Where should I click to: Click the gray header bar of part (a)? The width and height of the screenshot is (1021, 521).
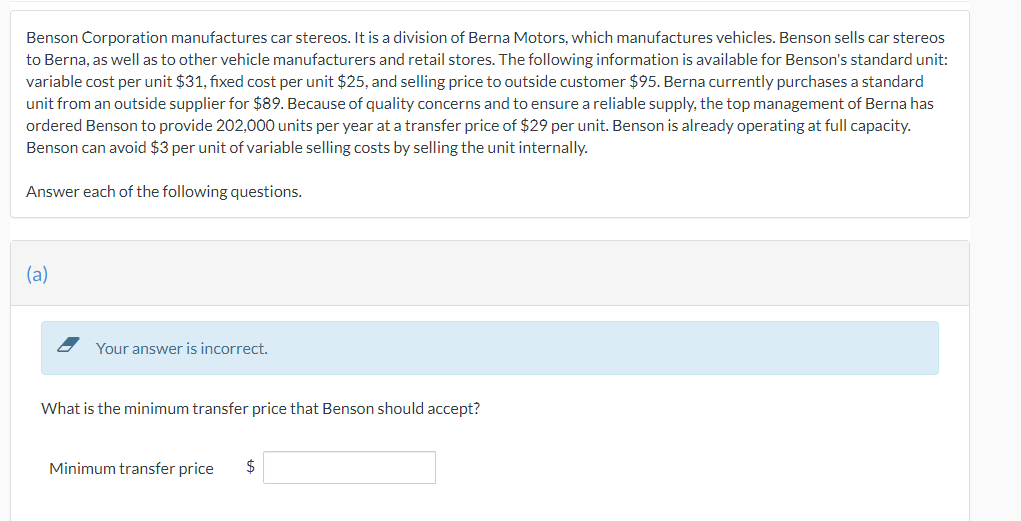point(500,274)
